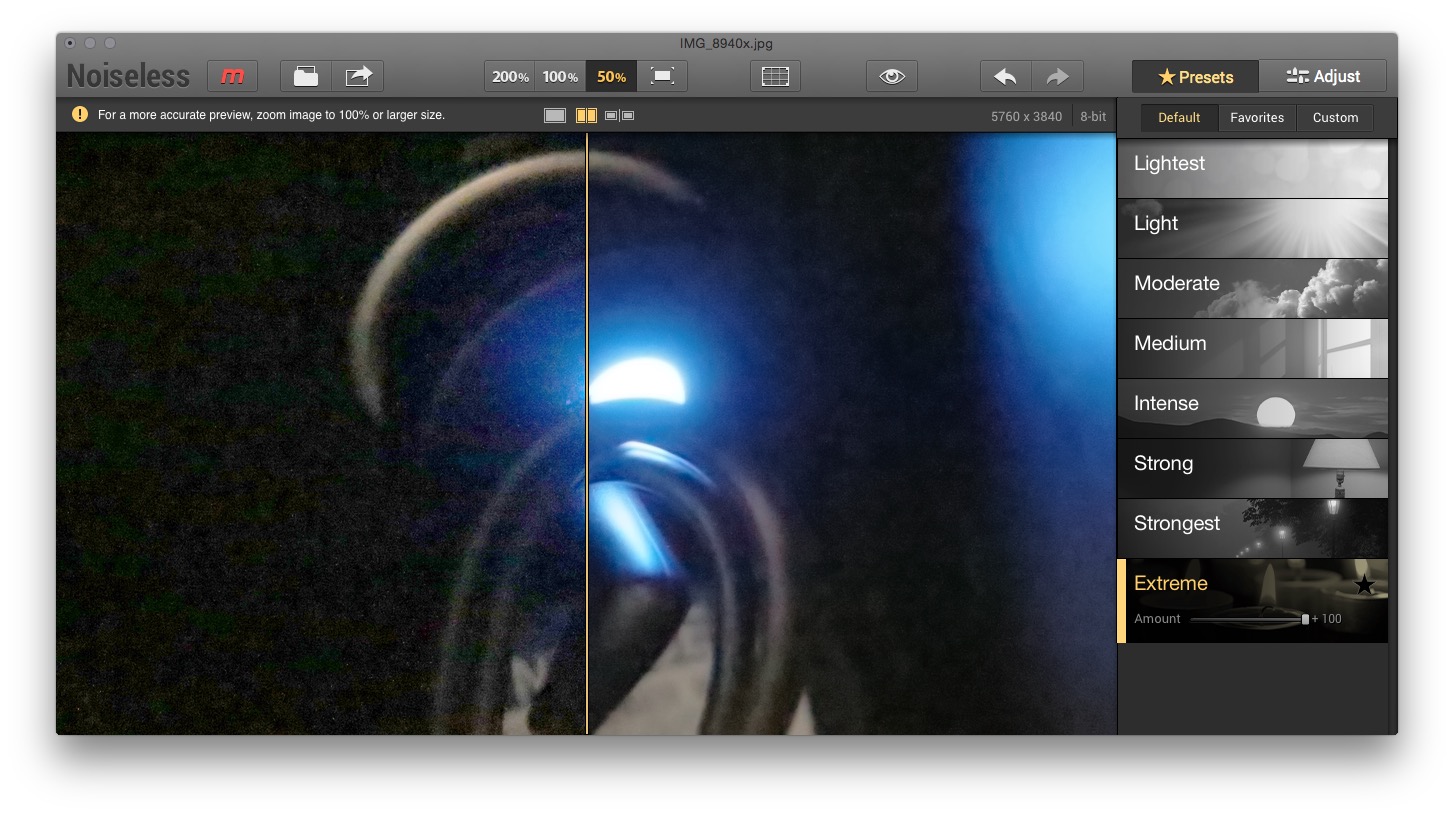Click the eye preview icon

coord(891,76)
